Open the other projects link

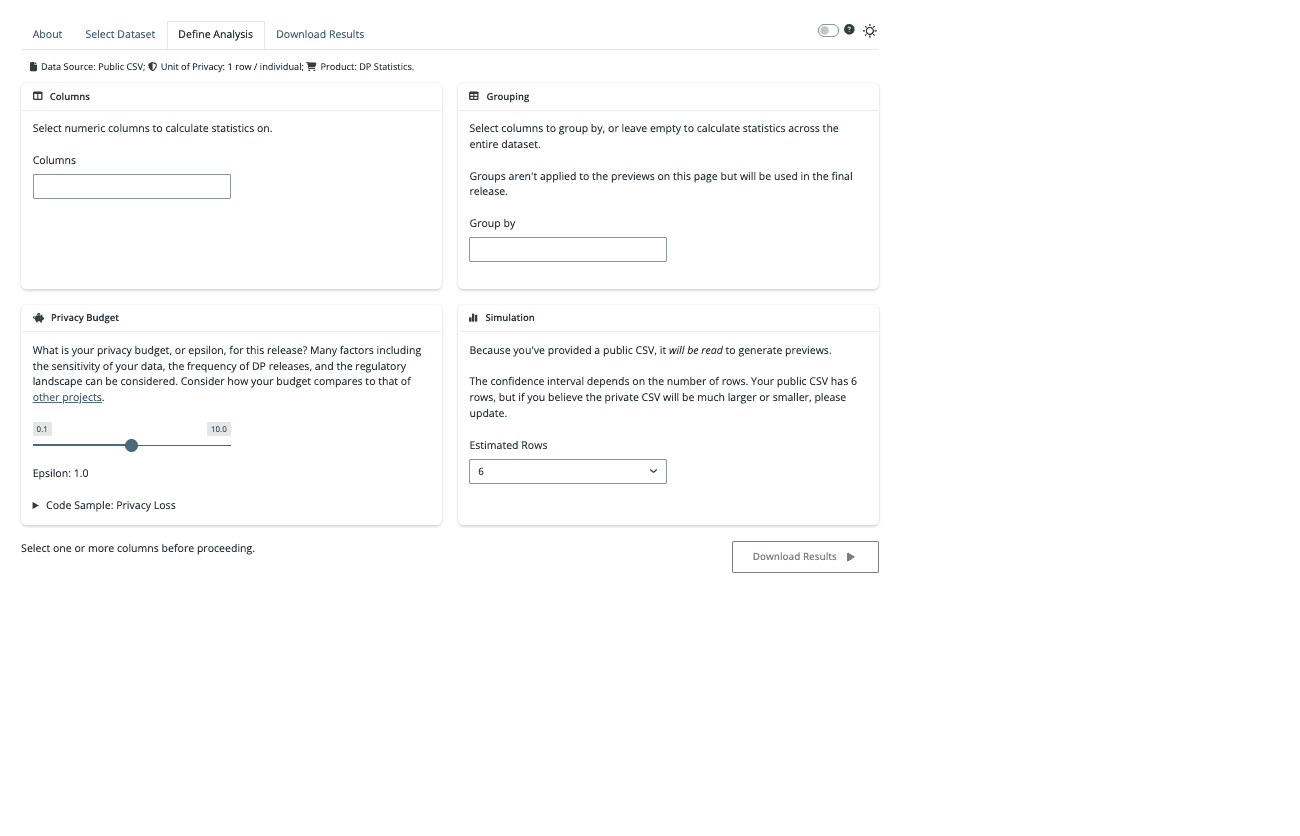coord(66,397)
